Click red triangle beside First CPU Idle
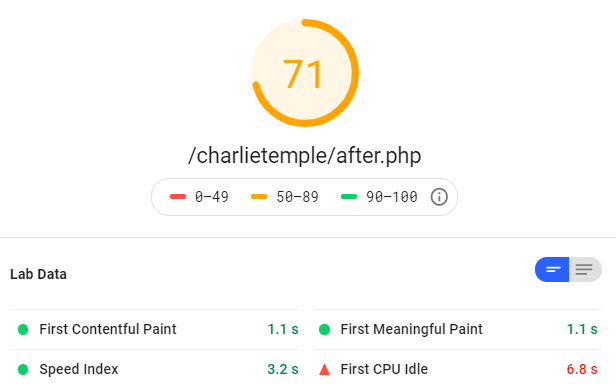Screen dimensions: 616x388 pos(324,370)
